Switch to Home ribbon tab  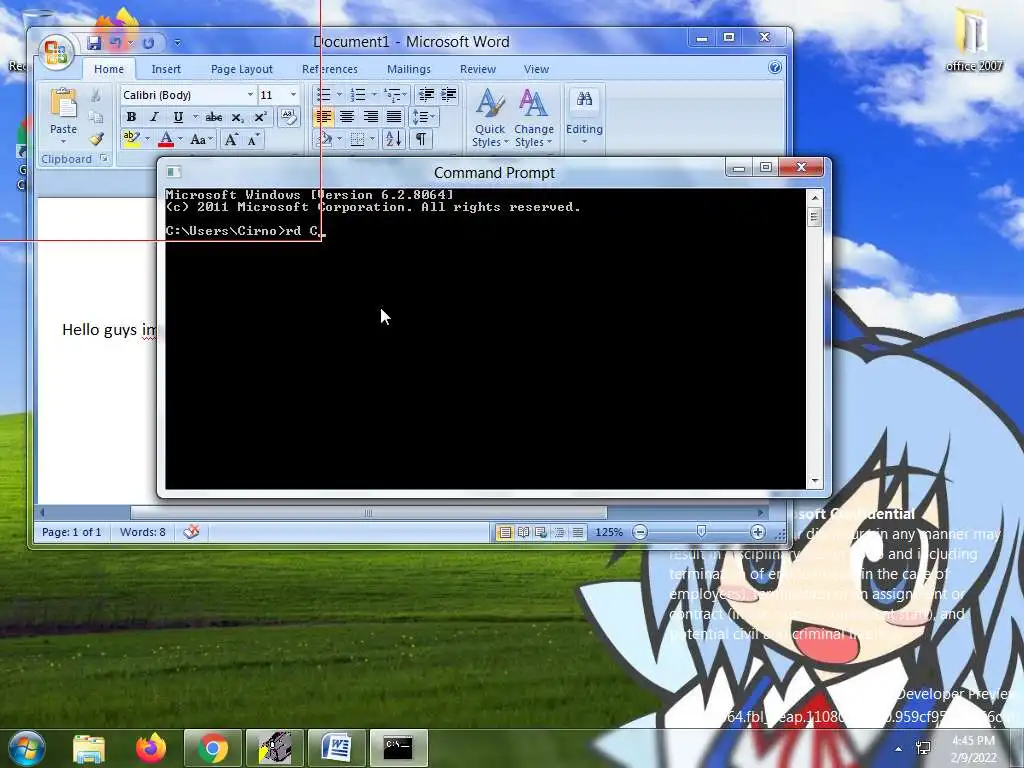[108, 69]
